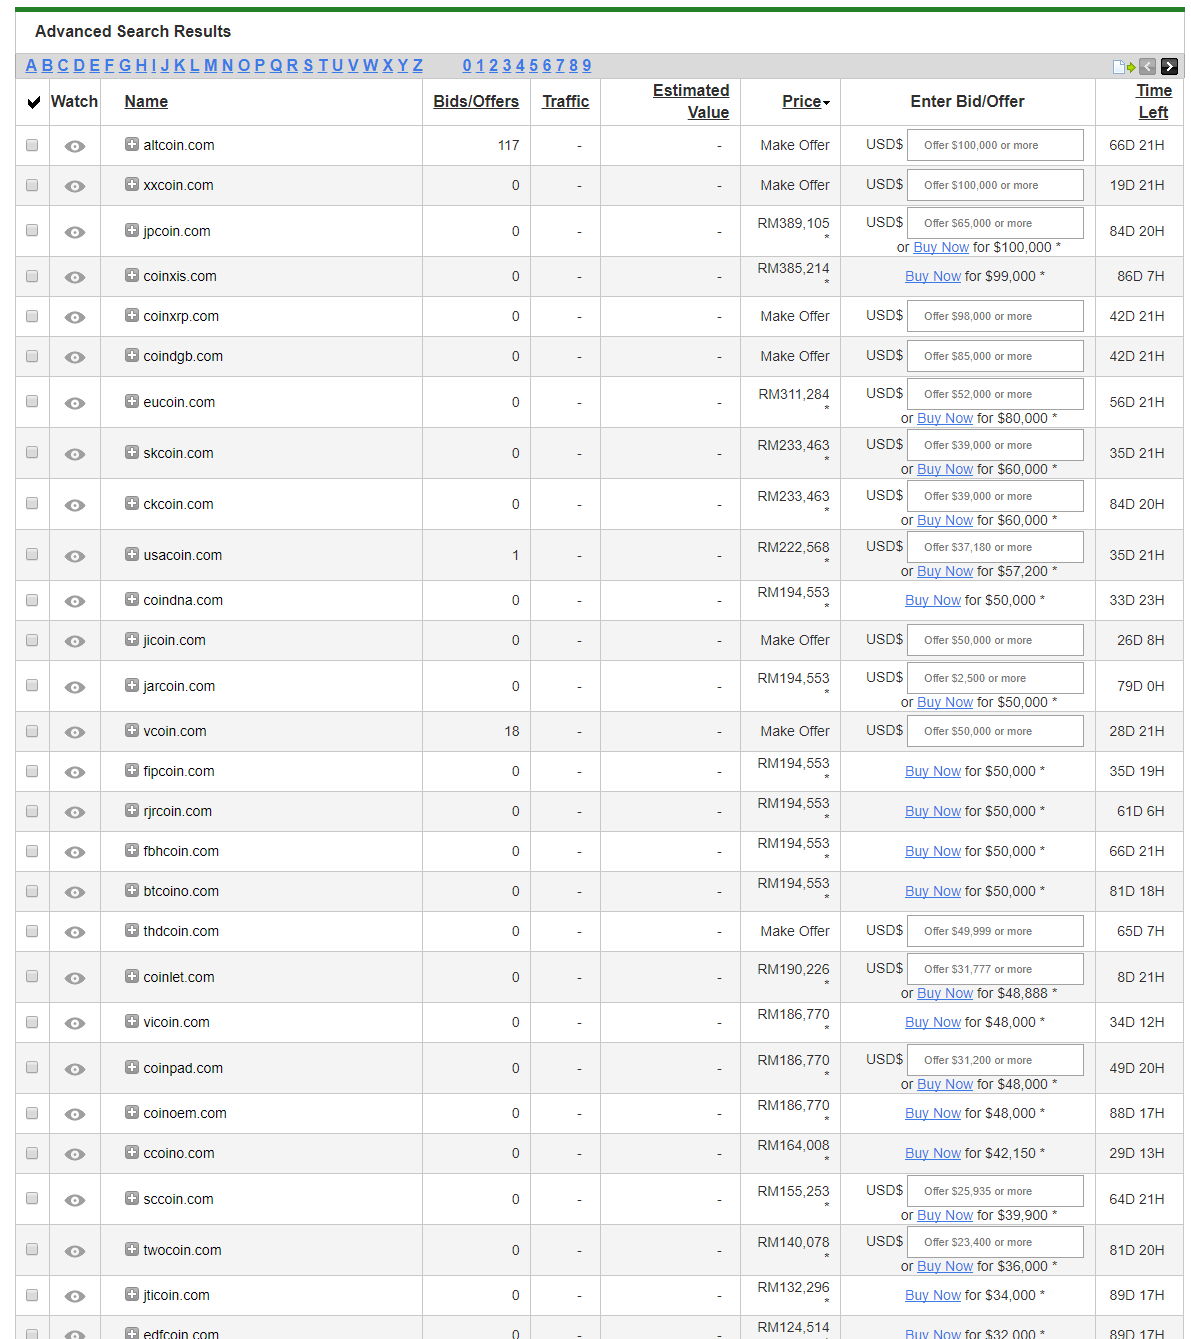Select the coinxis.com row checkbox
The image size is (1191, 1339).
(x=32, y=276)
